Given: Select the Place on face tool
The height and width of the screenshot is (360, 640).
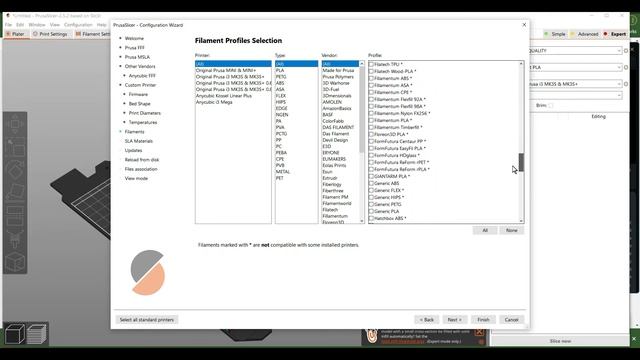Looking at the screenshot, I should pos(15,193).
